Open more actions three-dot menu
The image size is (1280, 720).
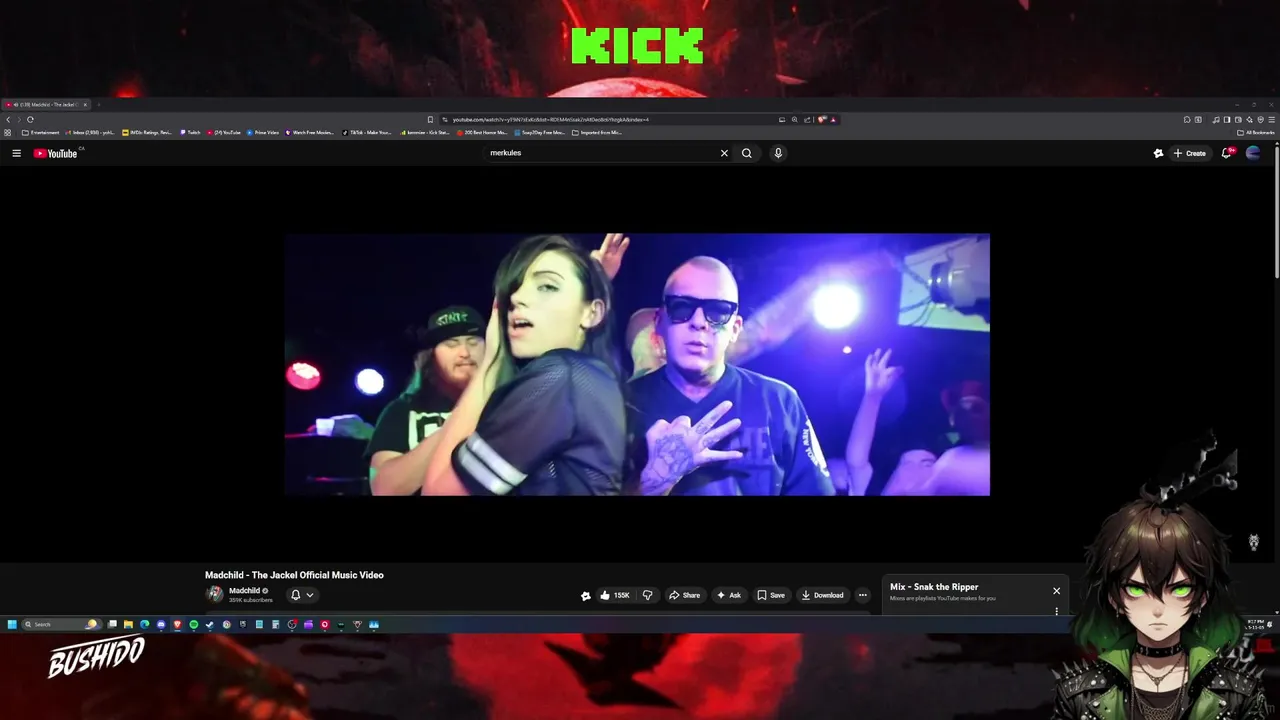[x=863, y=595]
